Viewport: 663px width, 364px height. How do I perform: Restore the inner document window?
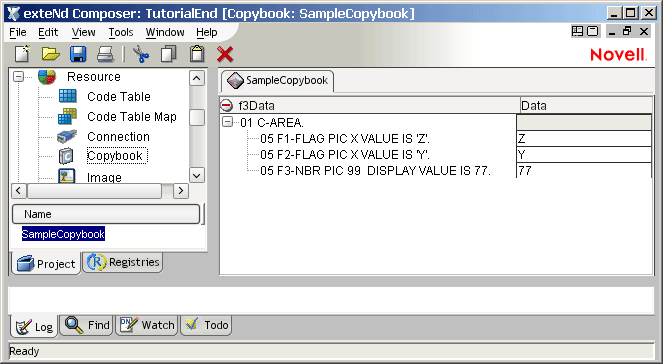(627, 31)
